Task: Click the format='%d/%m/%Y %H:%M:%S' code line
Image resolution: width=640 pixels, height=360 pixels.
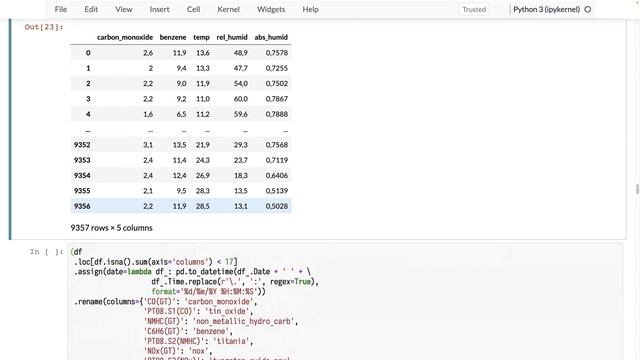Action: pos(208,291)
